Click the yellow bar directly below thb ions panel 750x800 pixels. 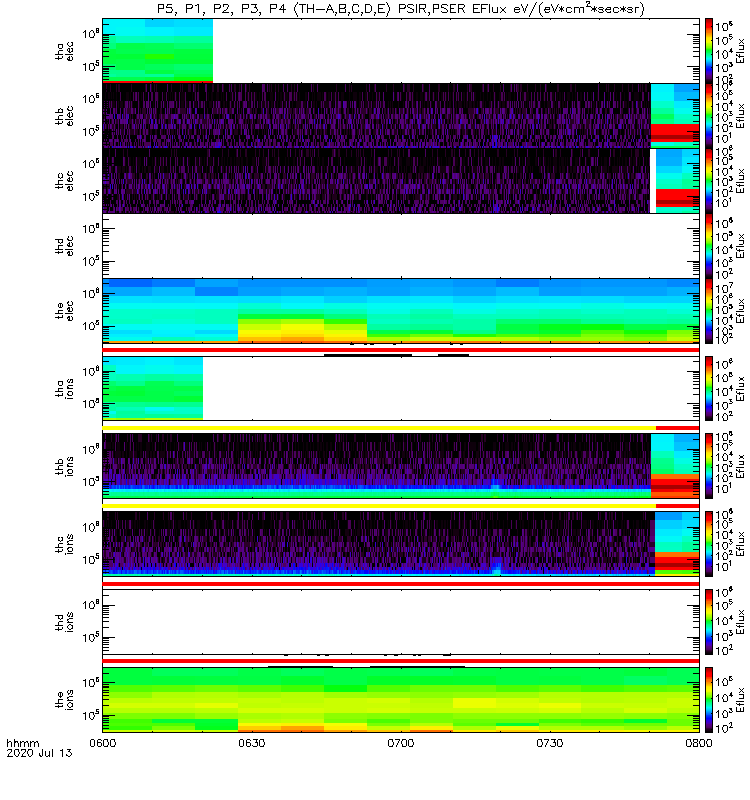tap(379, 506)
